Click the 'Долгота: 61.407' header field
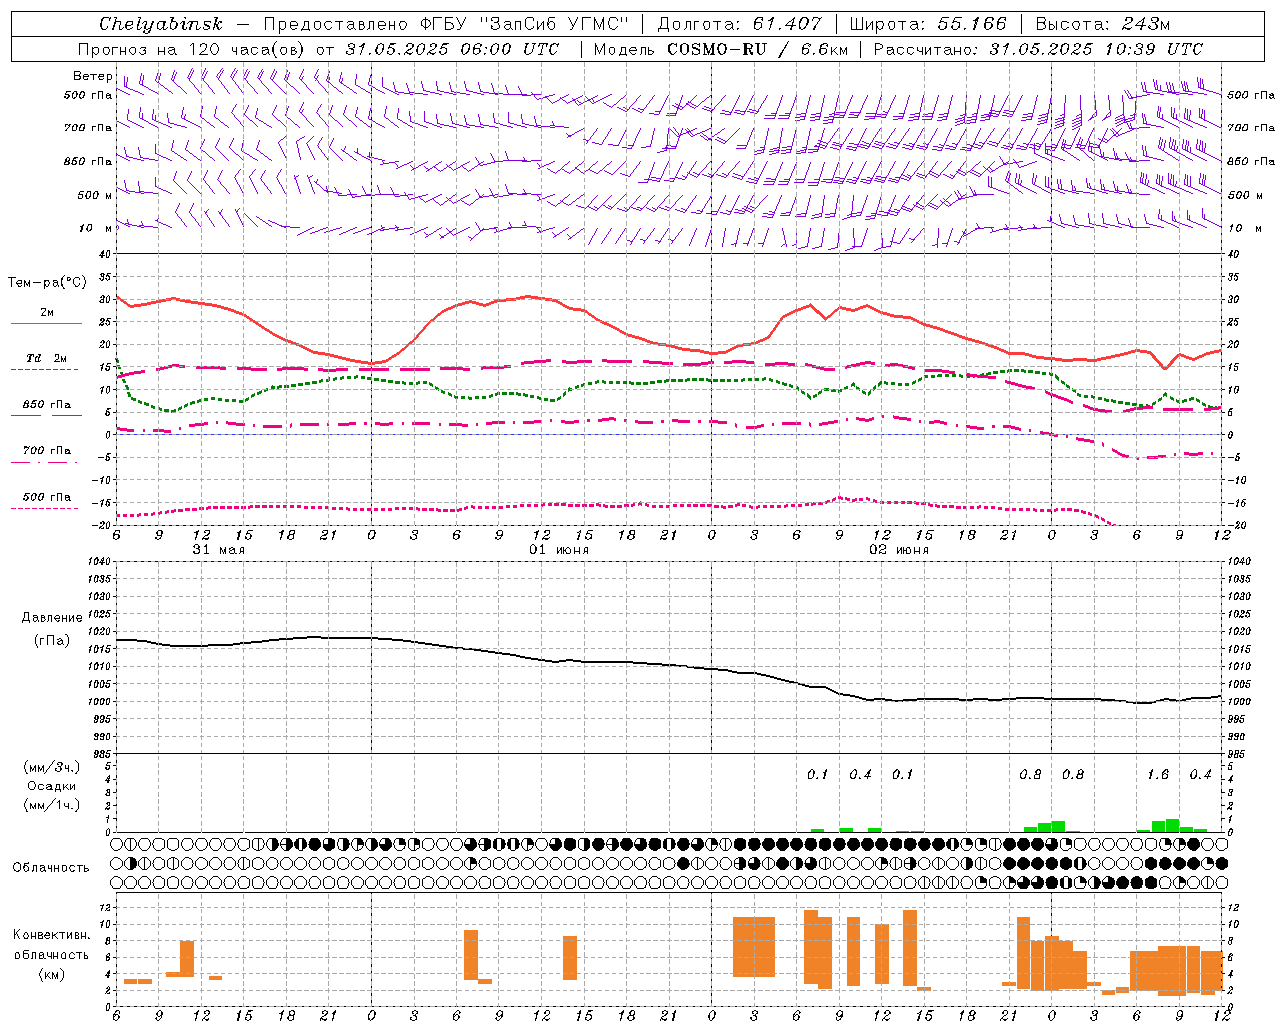Screen dimensions: 1280x1024 (x=739, y=24)
